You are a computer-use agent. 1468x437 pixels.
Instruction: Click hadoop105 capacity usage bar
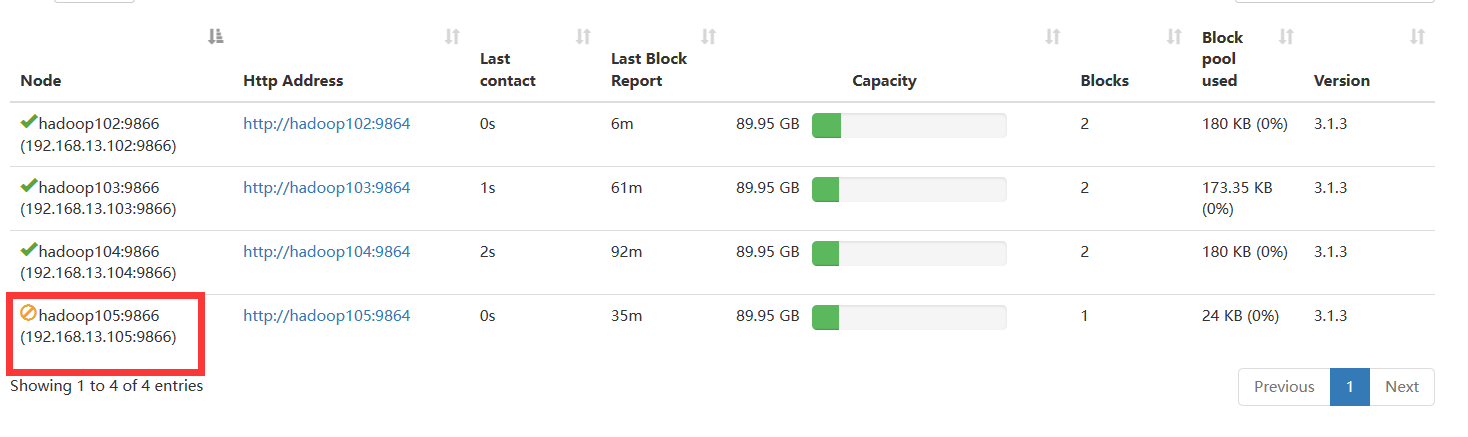[909, 317]
